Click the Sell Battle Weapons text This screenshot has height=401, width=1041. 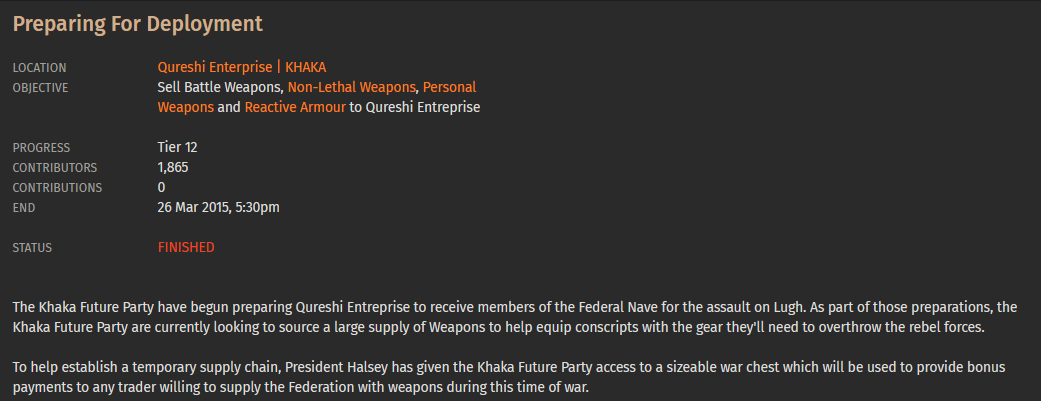(x=220, y=88)
